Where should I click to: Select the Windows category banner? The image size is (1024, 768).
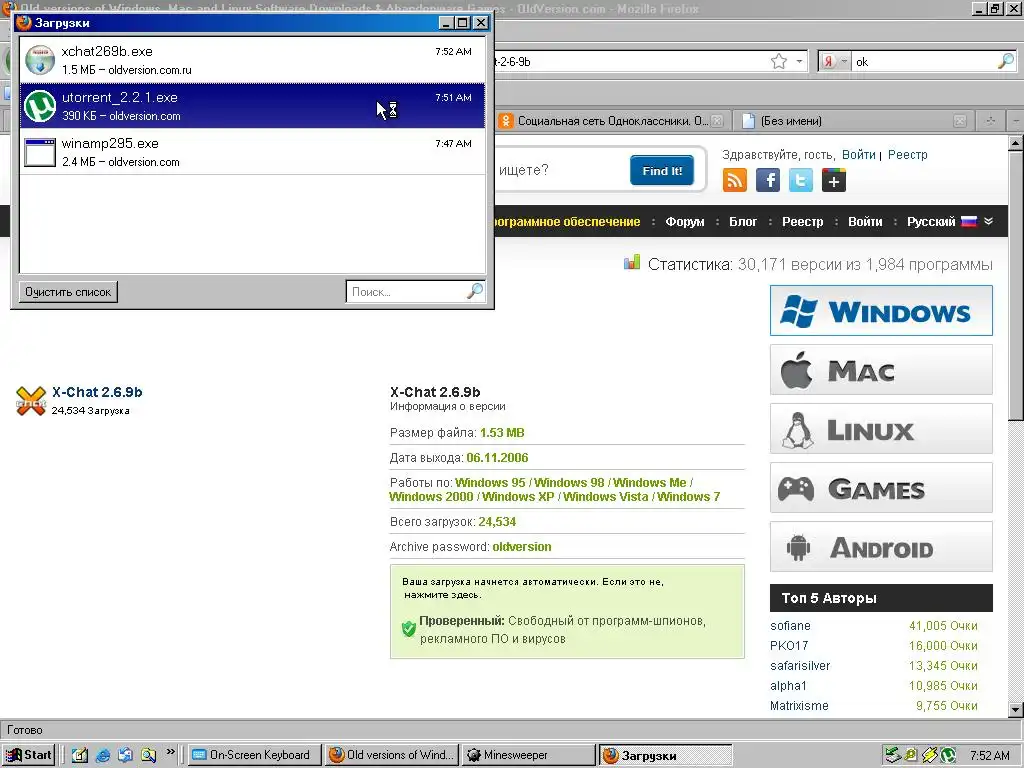881,311
